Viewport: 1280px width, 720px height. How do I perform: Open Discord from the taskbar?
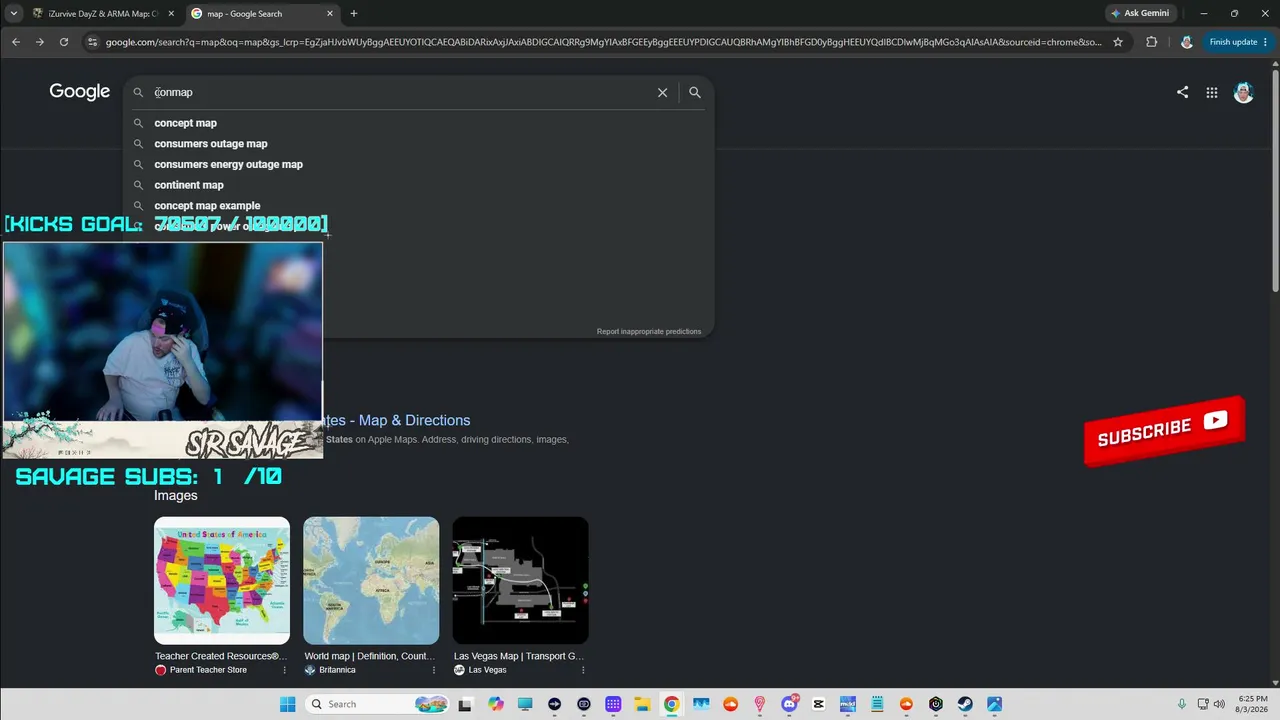pyautogui.click(x=790, y=704)
